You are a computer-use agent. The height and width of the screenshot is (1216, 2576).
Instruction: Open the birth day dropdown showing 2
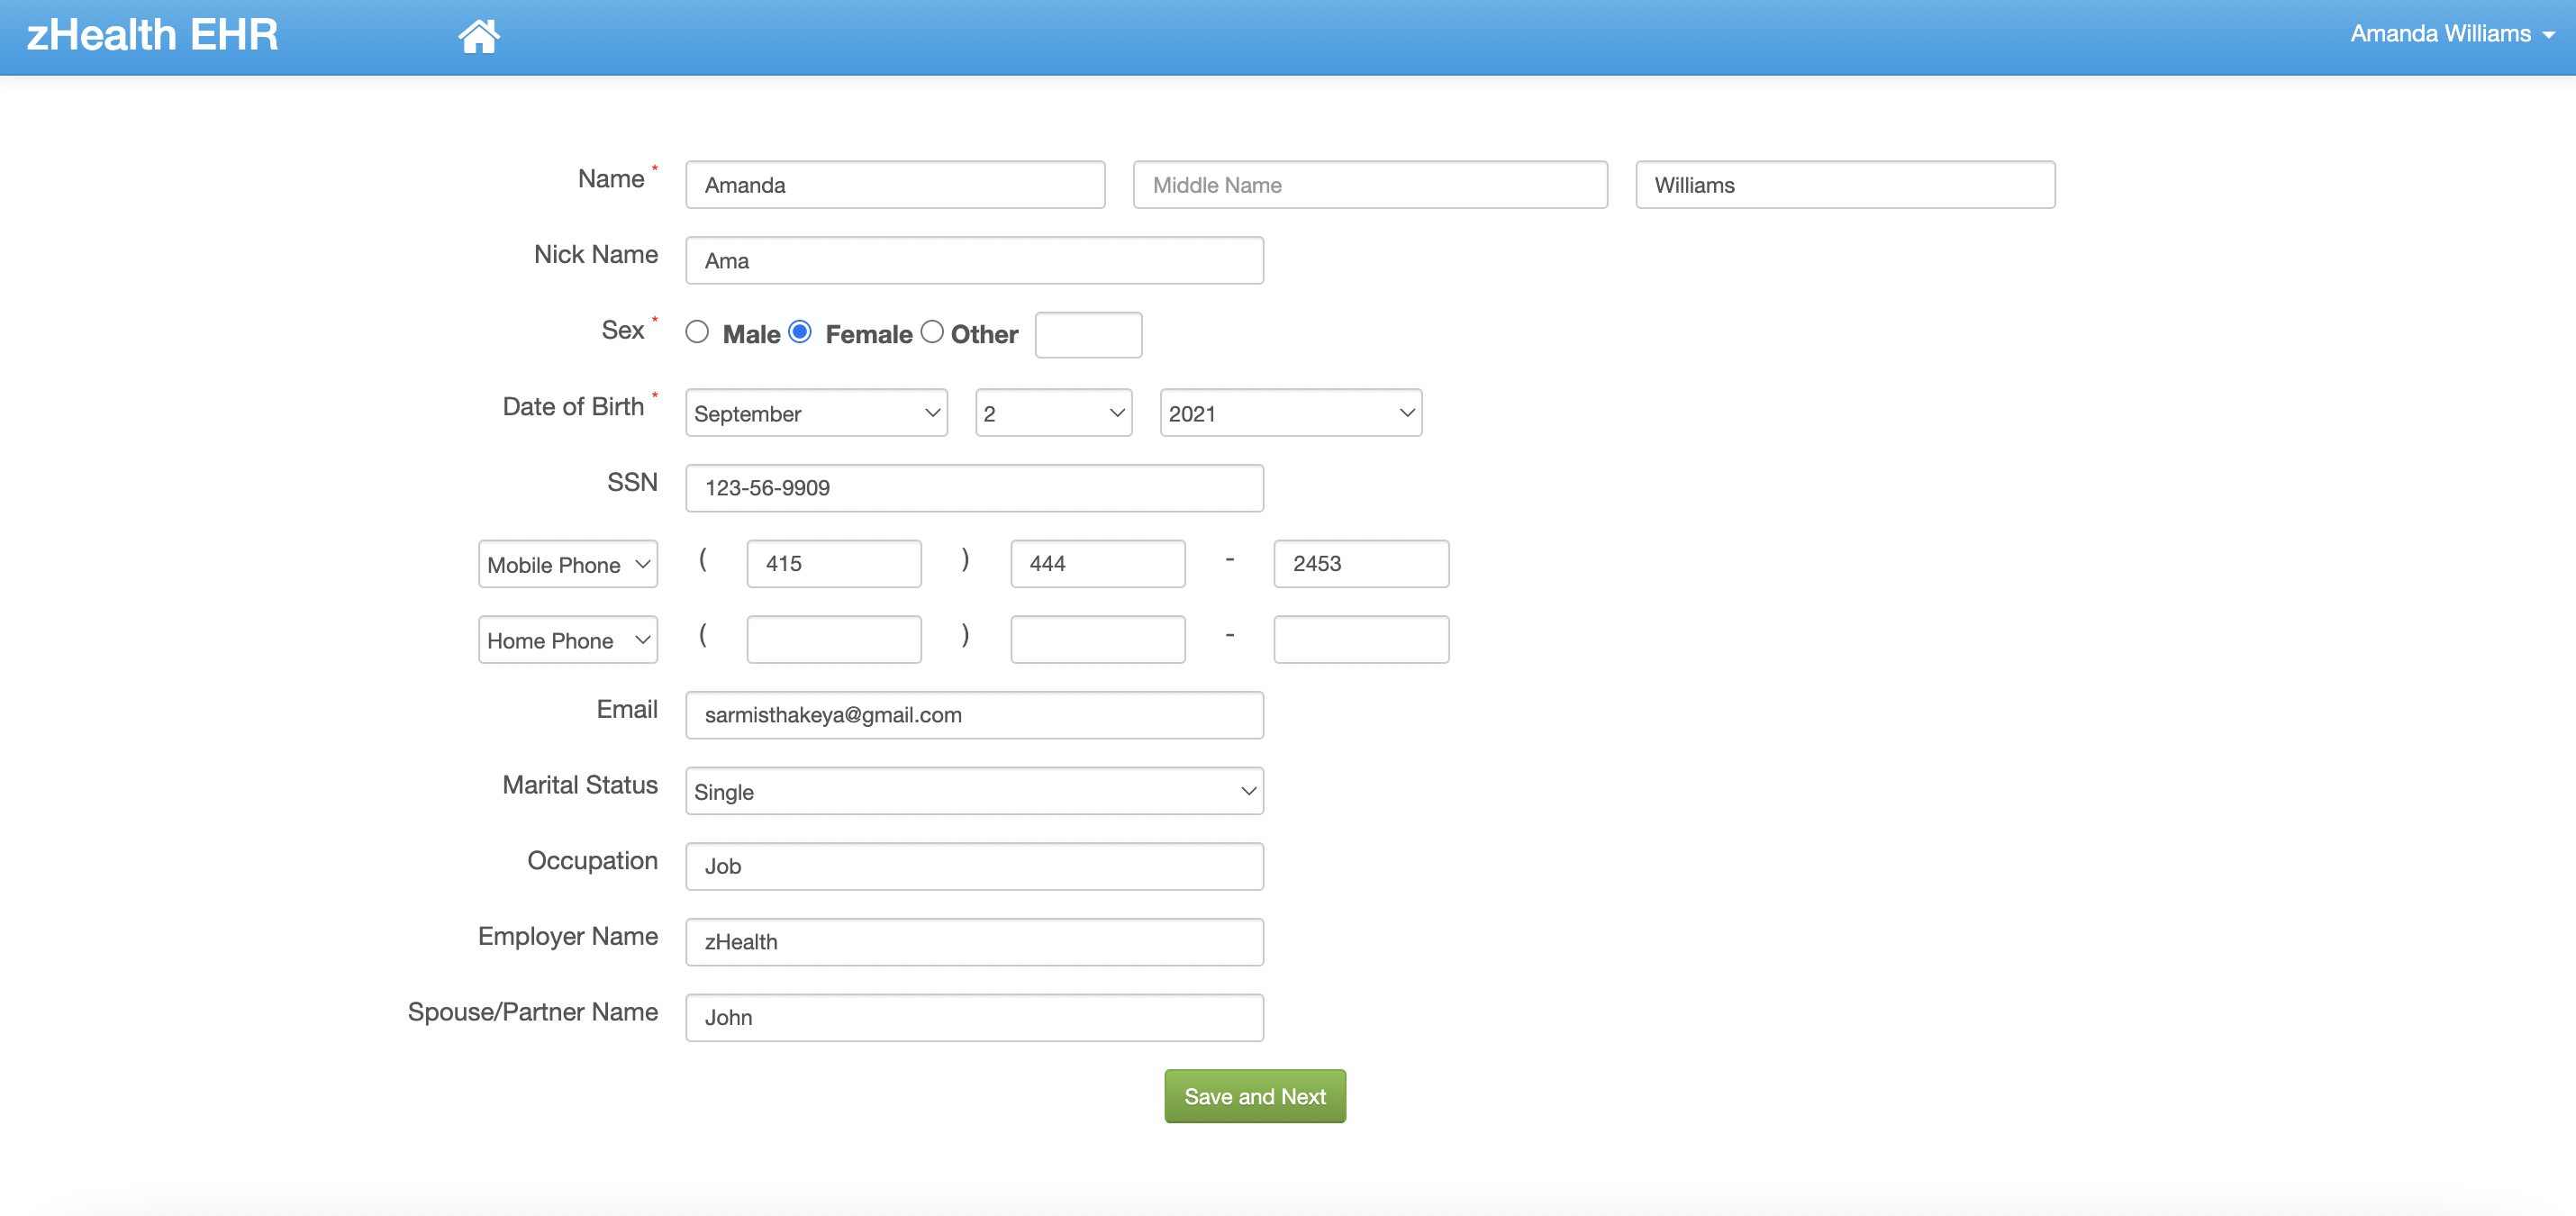(1053, 413)
